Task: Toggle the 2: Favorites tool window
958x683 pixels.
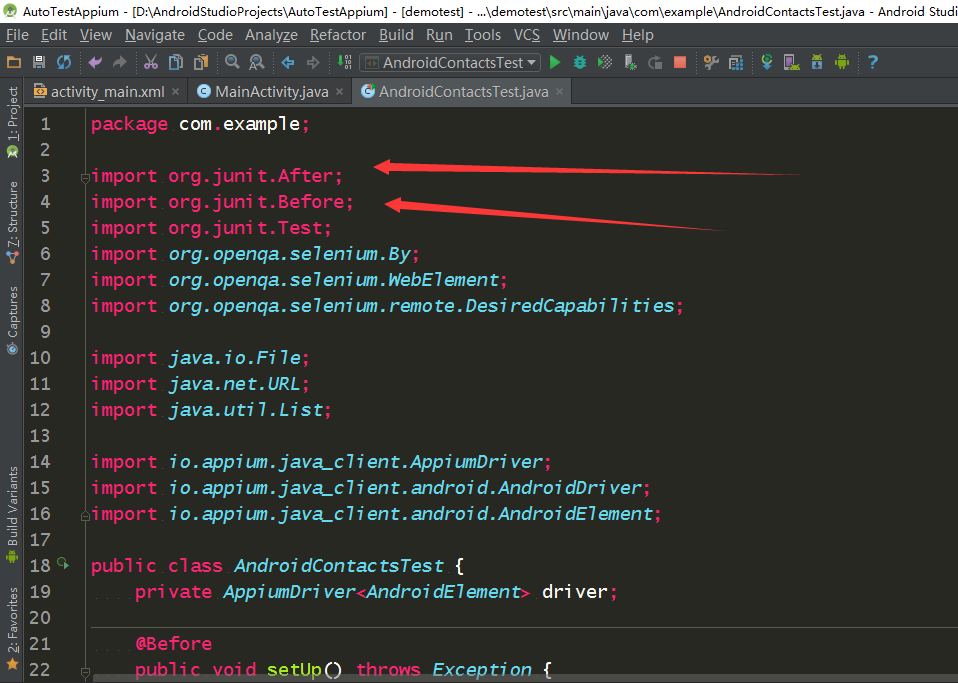Action: pos(12,628)
